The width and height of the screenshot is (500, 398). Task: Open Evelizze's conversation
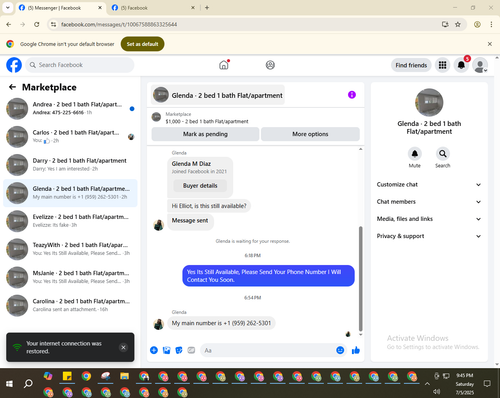coord(70,221)
